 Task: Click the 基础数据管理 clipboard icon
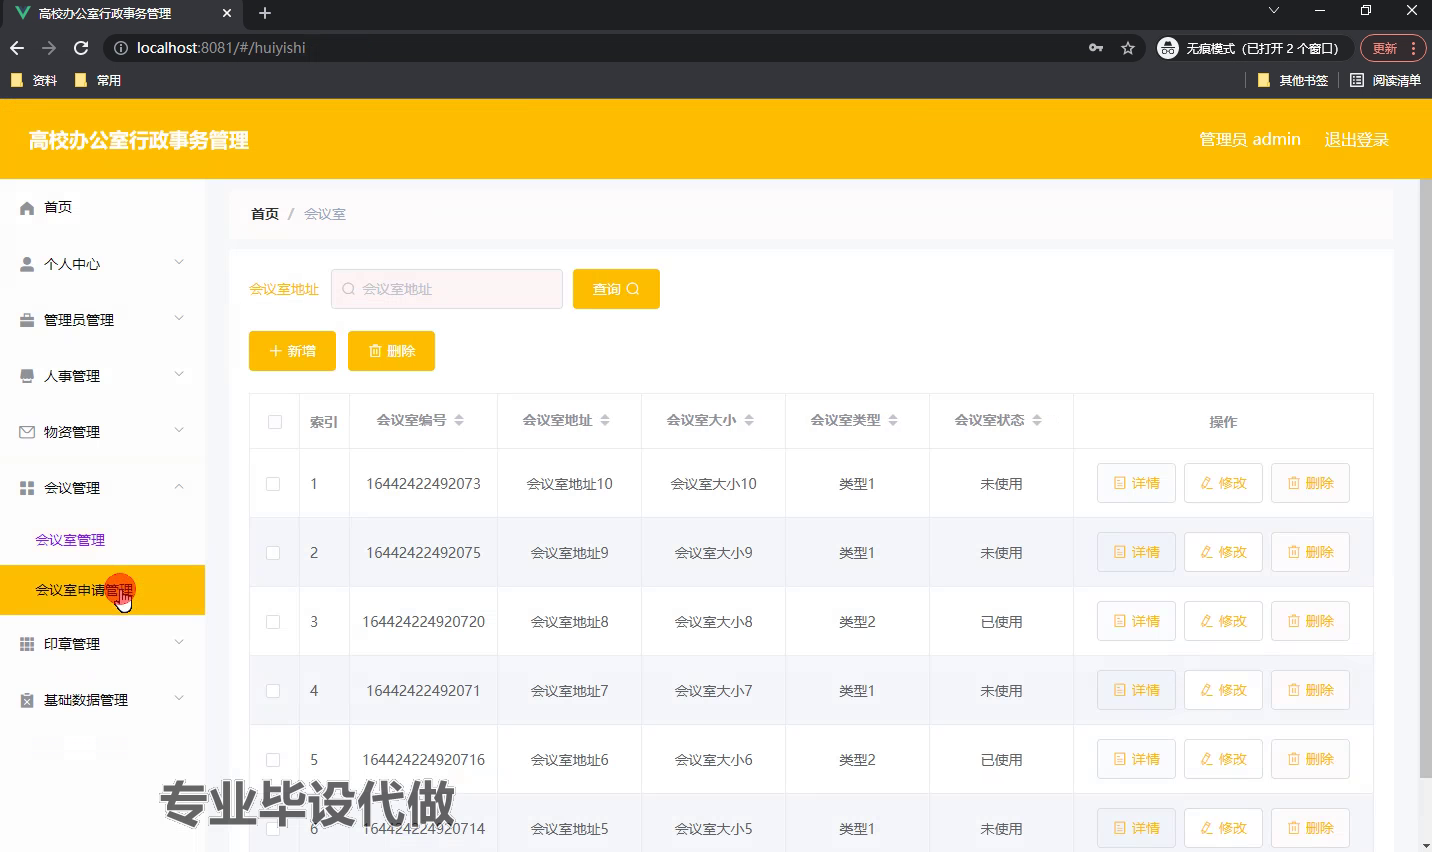(27, 700)
